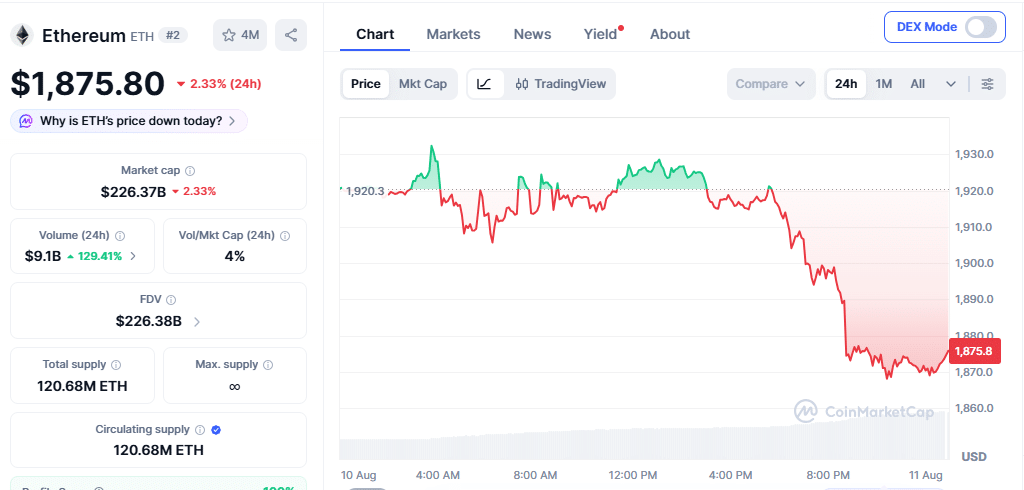This screenshot has width=1024, height=490.
Task: Select the Mkt Cap toggle option
Action: 423,84
